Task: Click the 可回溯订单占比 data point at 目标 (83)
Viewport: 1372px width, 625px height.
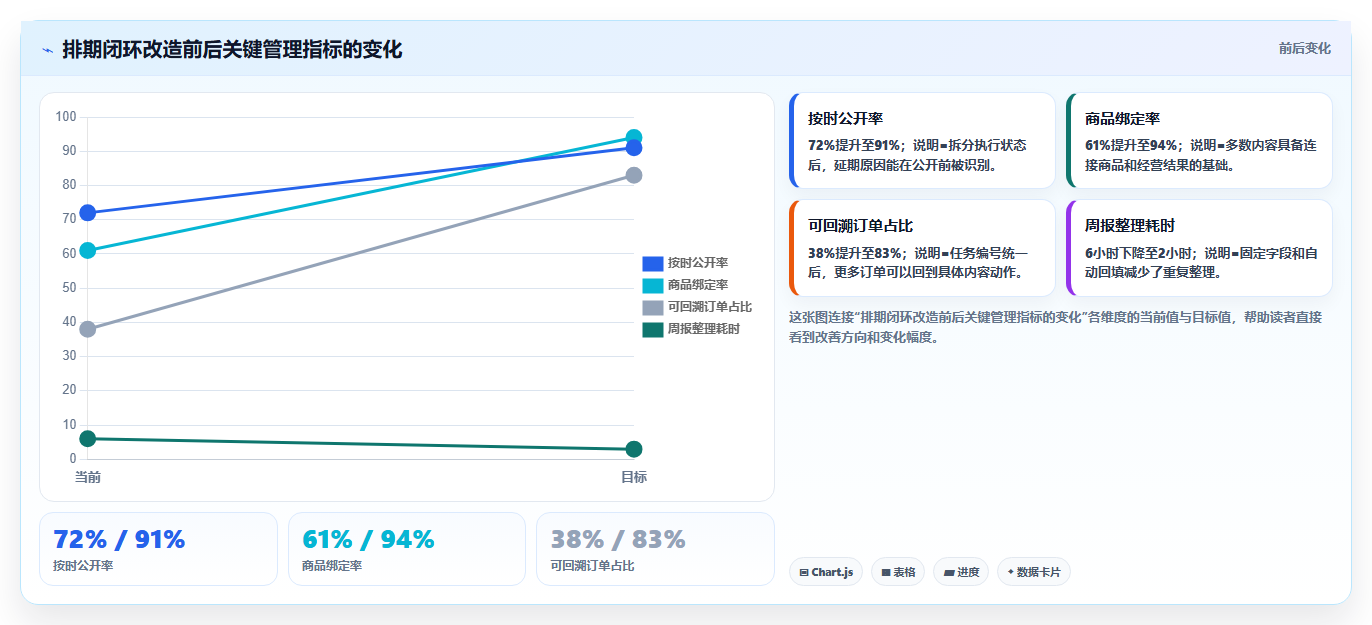Action: (634, 175)
